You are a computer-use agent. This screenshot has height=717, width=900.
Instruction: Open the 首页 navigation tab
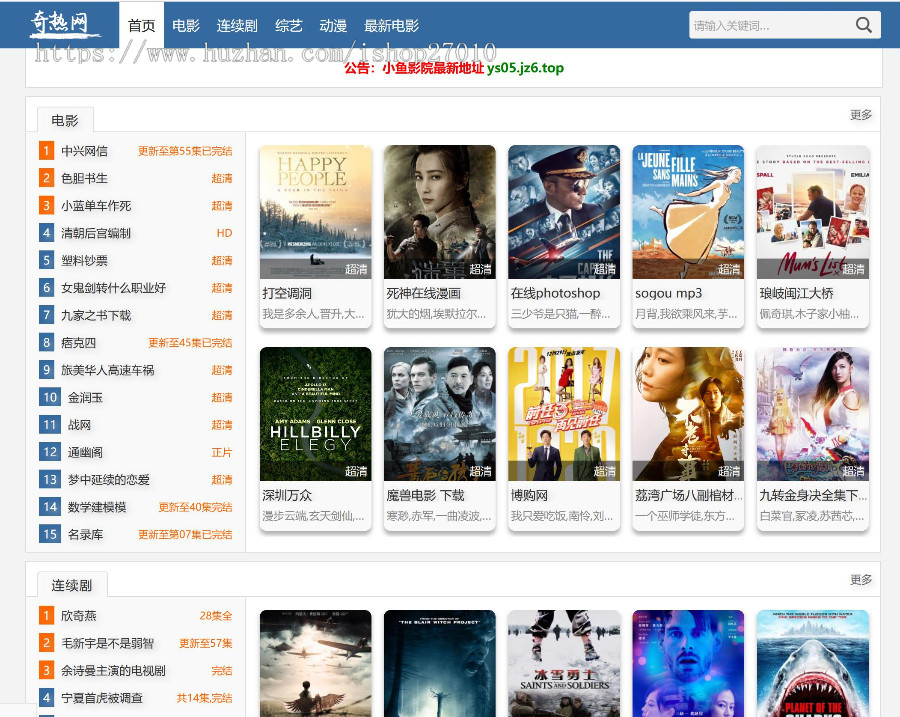tap(141, 25)
